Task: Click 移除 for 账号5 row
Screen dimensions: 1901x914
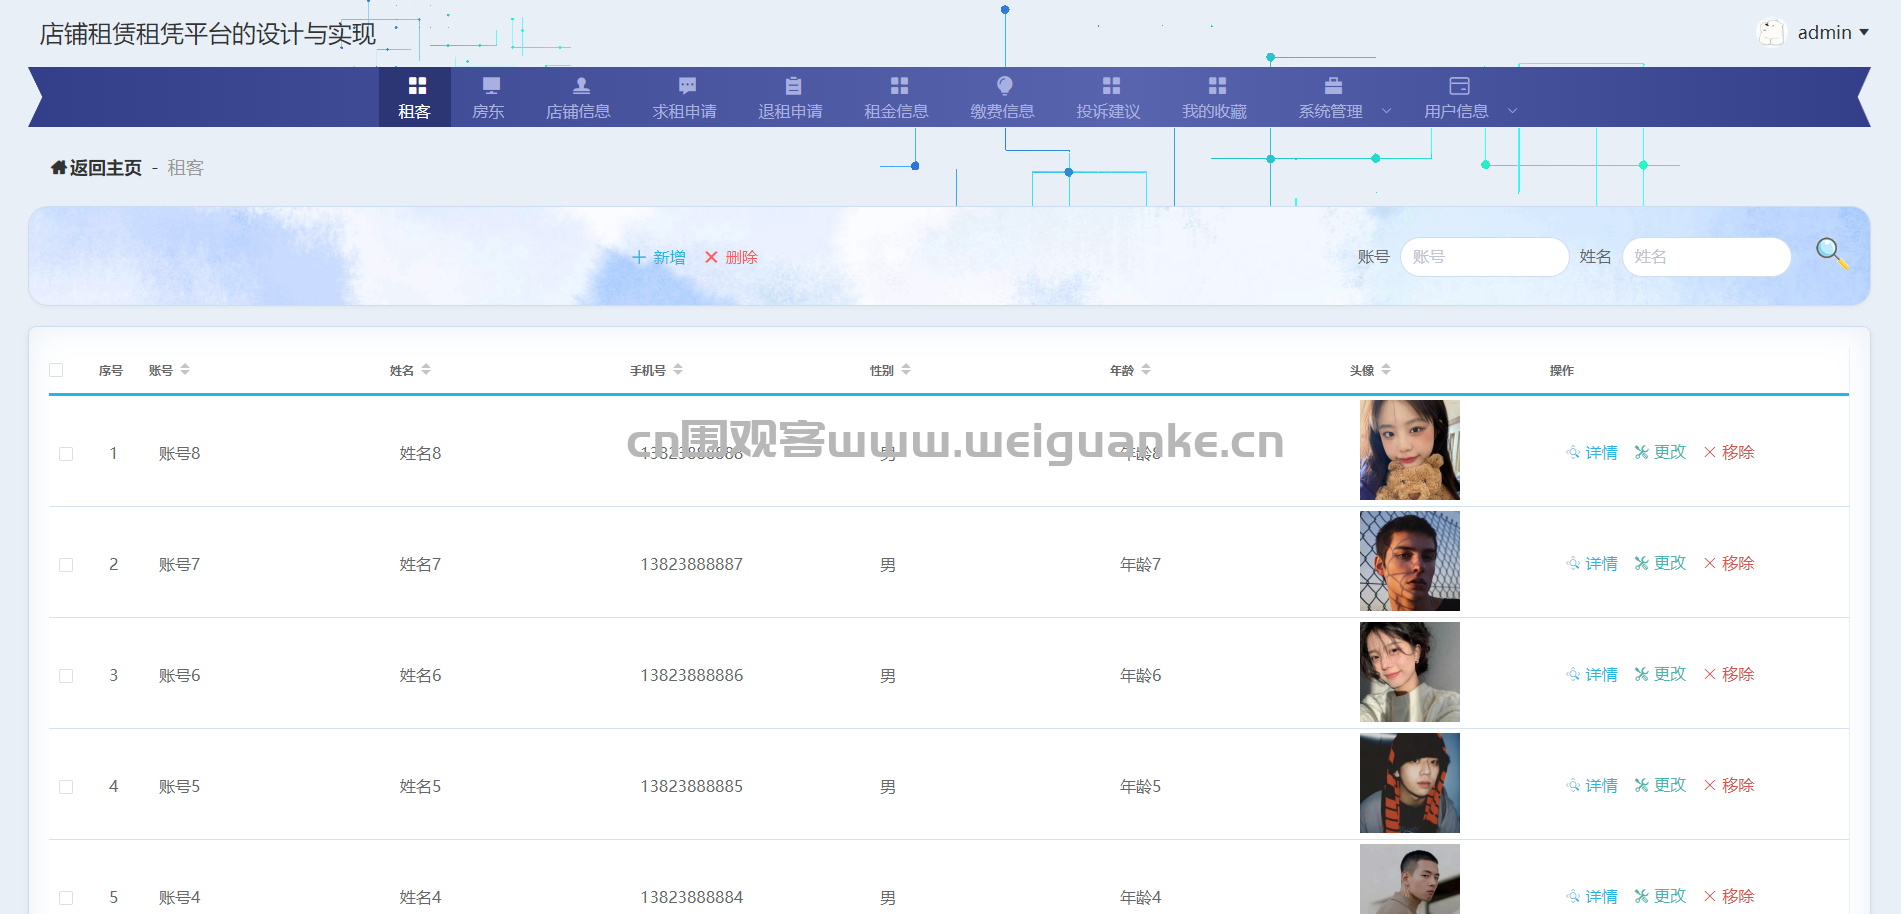Action: click(1729, 785)
